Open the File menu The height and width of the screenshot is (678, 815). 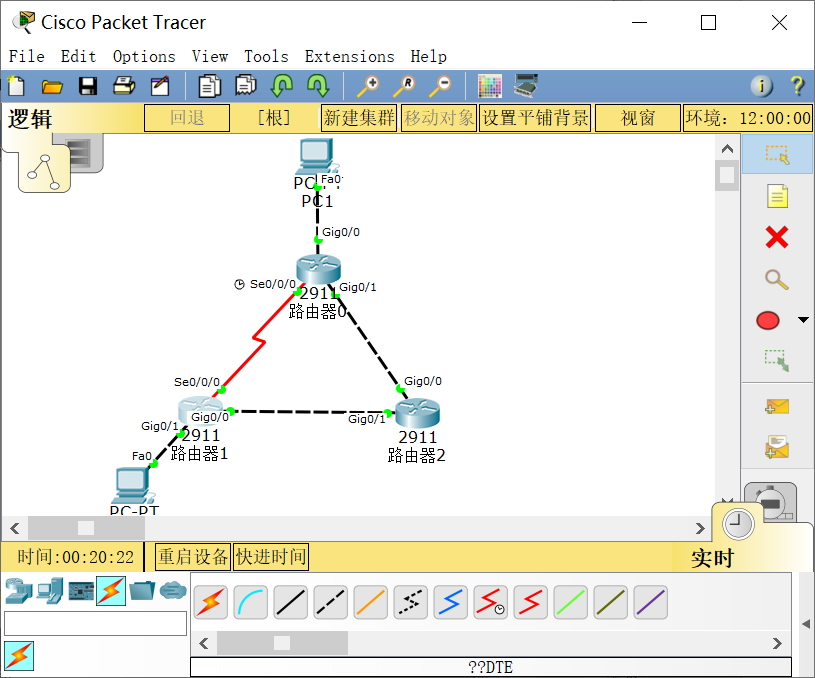coord(27,56)
